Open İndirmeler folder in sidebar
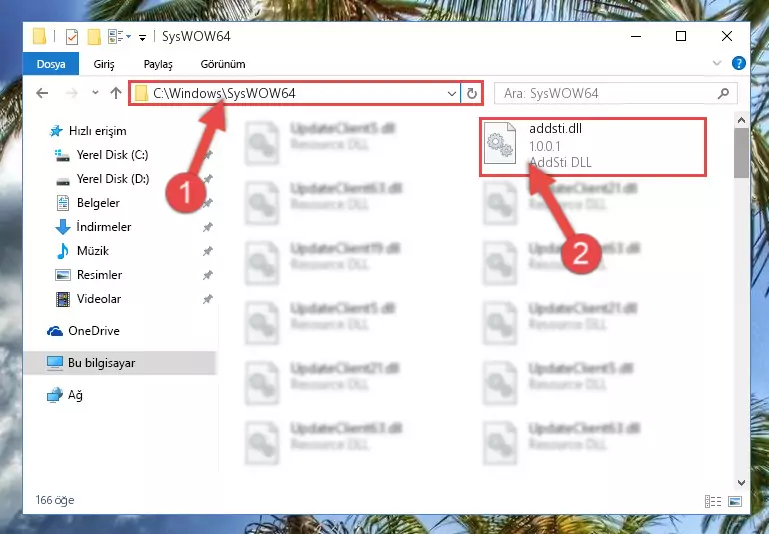769x534 pixels. tap(93, 227)
